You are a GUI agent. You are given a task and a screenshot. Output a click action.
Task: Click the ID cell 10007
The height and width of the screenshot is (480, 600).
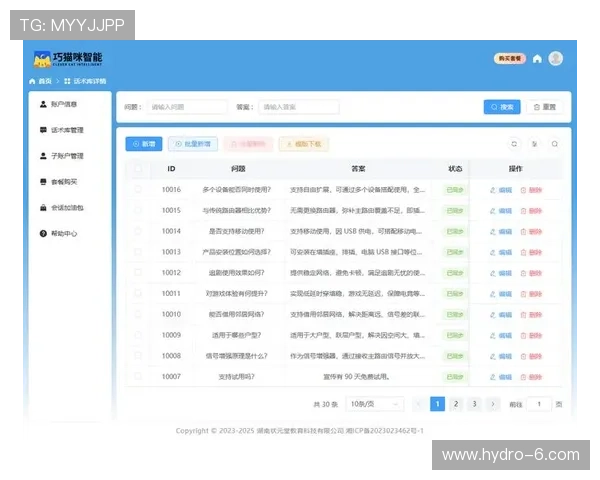point(171,377)
